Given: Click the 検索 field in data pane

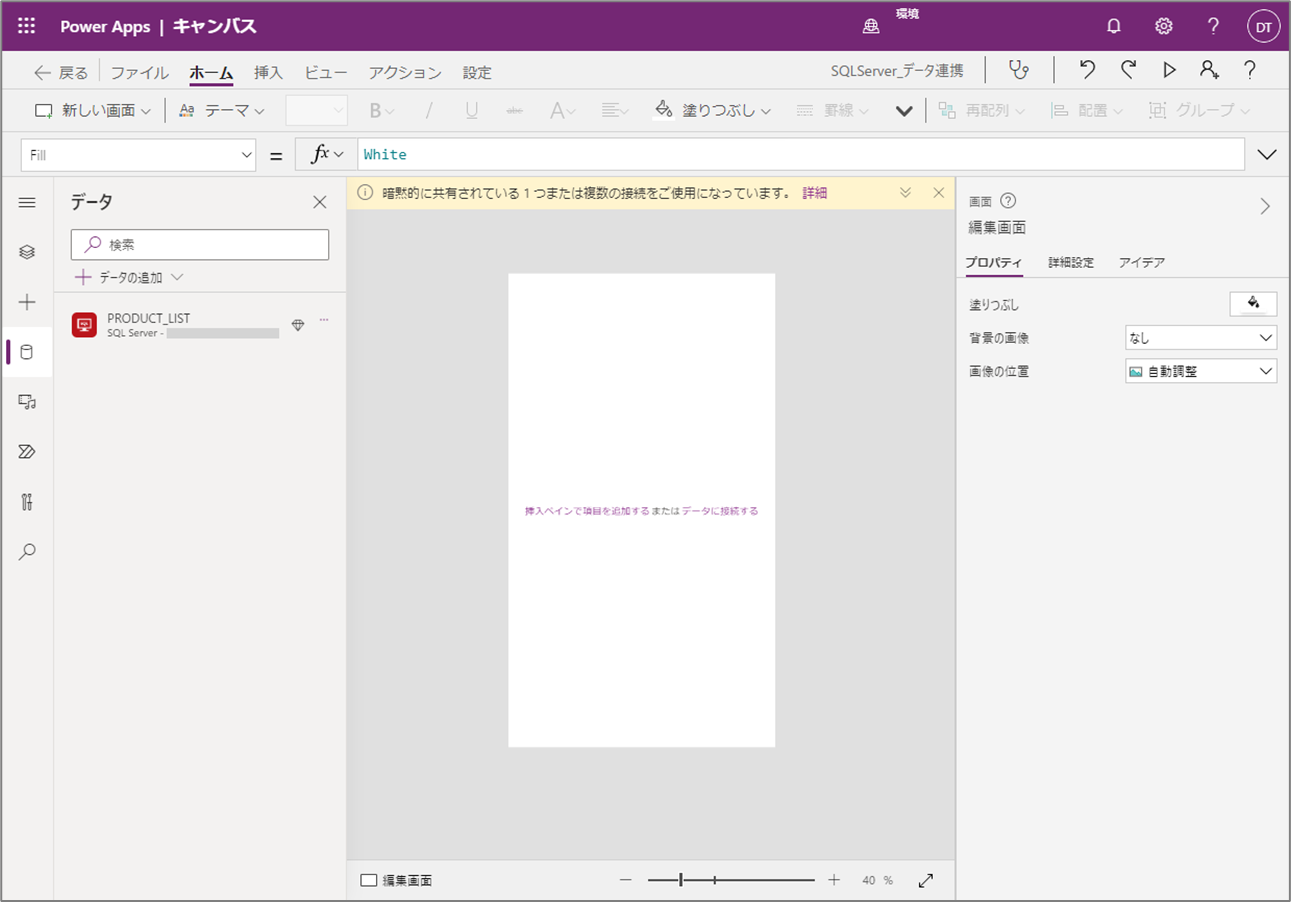Looking at the screenshot, I should tap(200, 245).
